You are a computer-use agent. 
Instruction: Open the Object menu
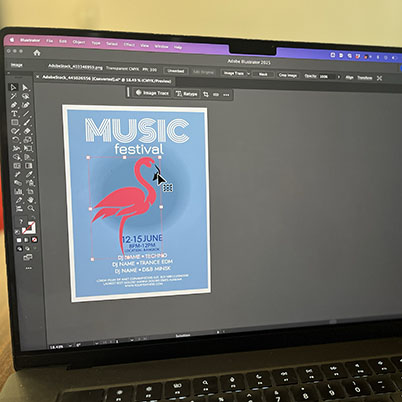pyautogui.click(x=79, y=42)
